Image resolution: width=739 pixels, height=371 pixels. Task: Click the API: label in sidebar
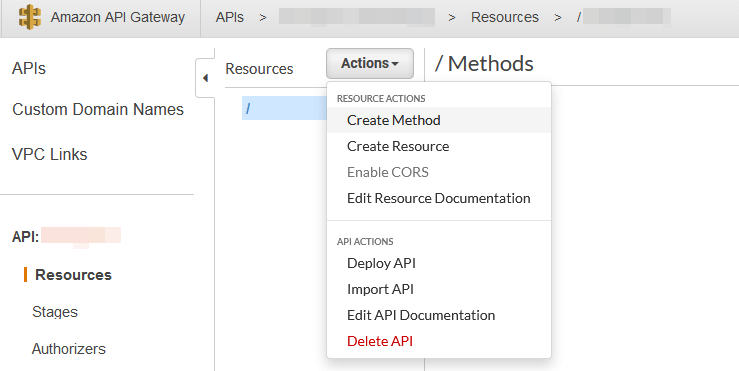click(x=25, y=236)
